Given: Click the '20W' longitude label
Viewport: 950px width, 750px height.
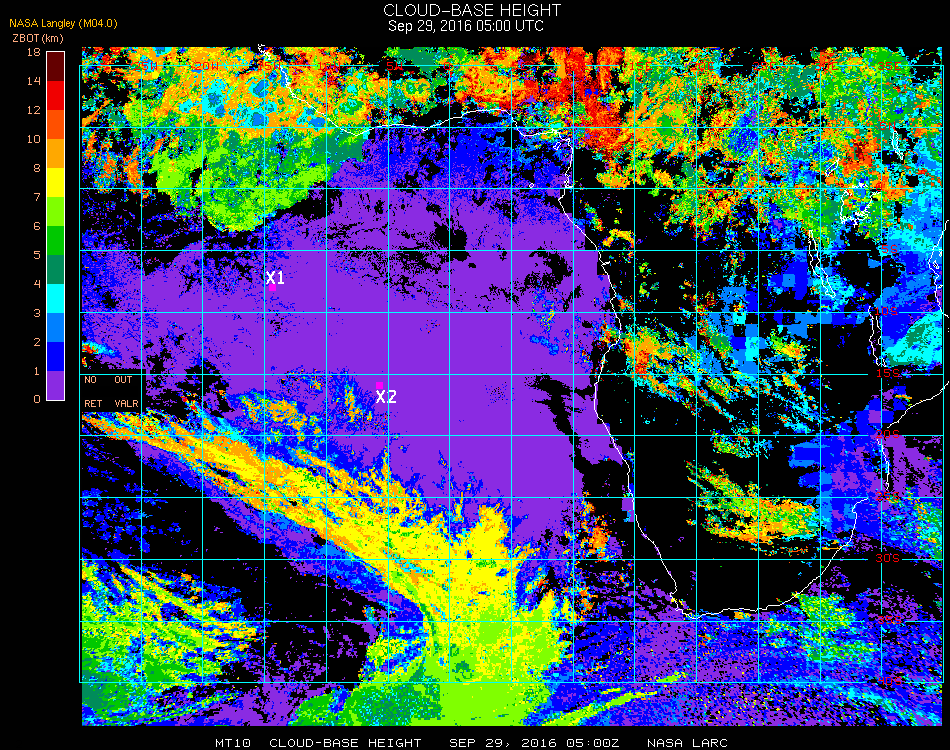Looking at the screenshot, I should pyautogui.click(x=207, y=66).
